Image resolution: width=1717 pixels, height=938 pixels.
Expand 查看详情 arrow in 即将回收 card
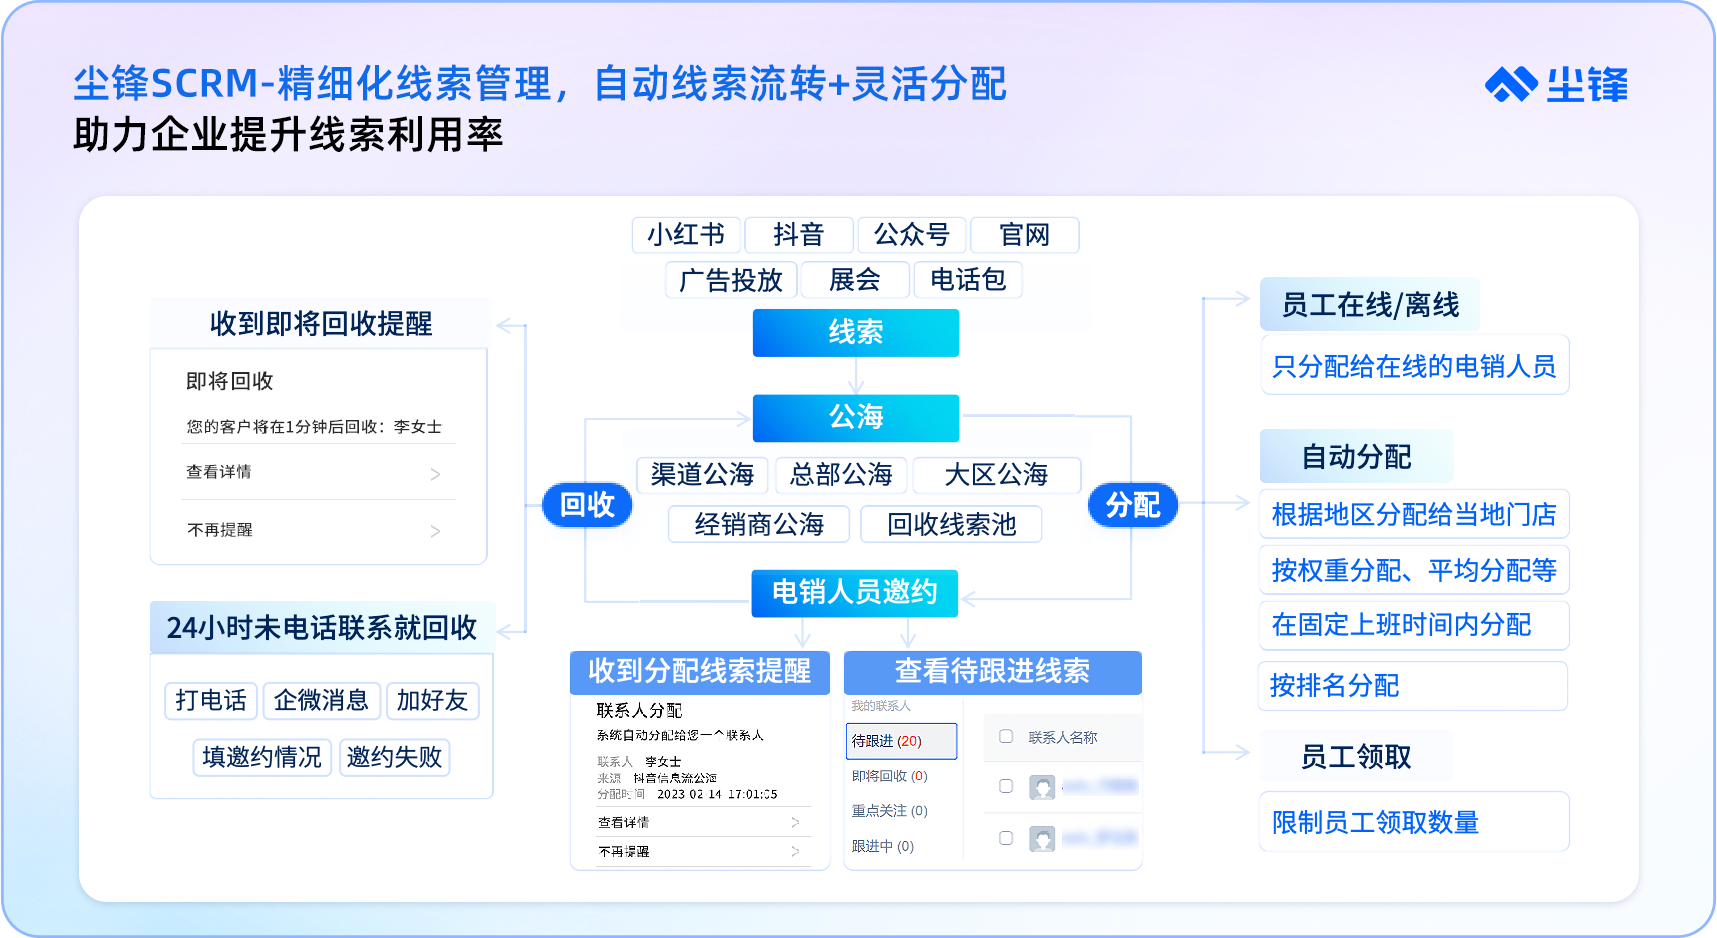[x=435, y=474]
